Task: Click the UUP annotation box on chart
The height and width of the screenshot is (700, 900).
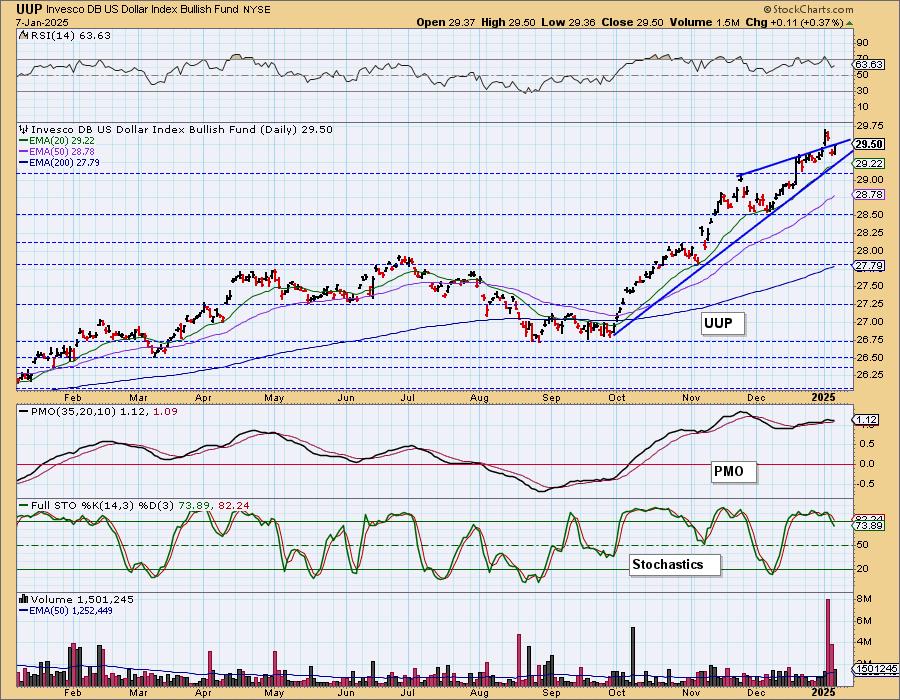Action: 723,324
